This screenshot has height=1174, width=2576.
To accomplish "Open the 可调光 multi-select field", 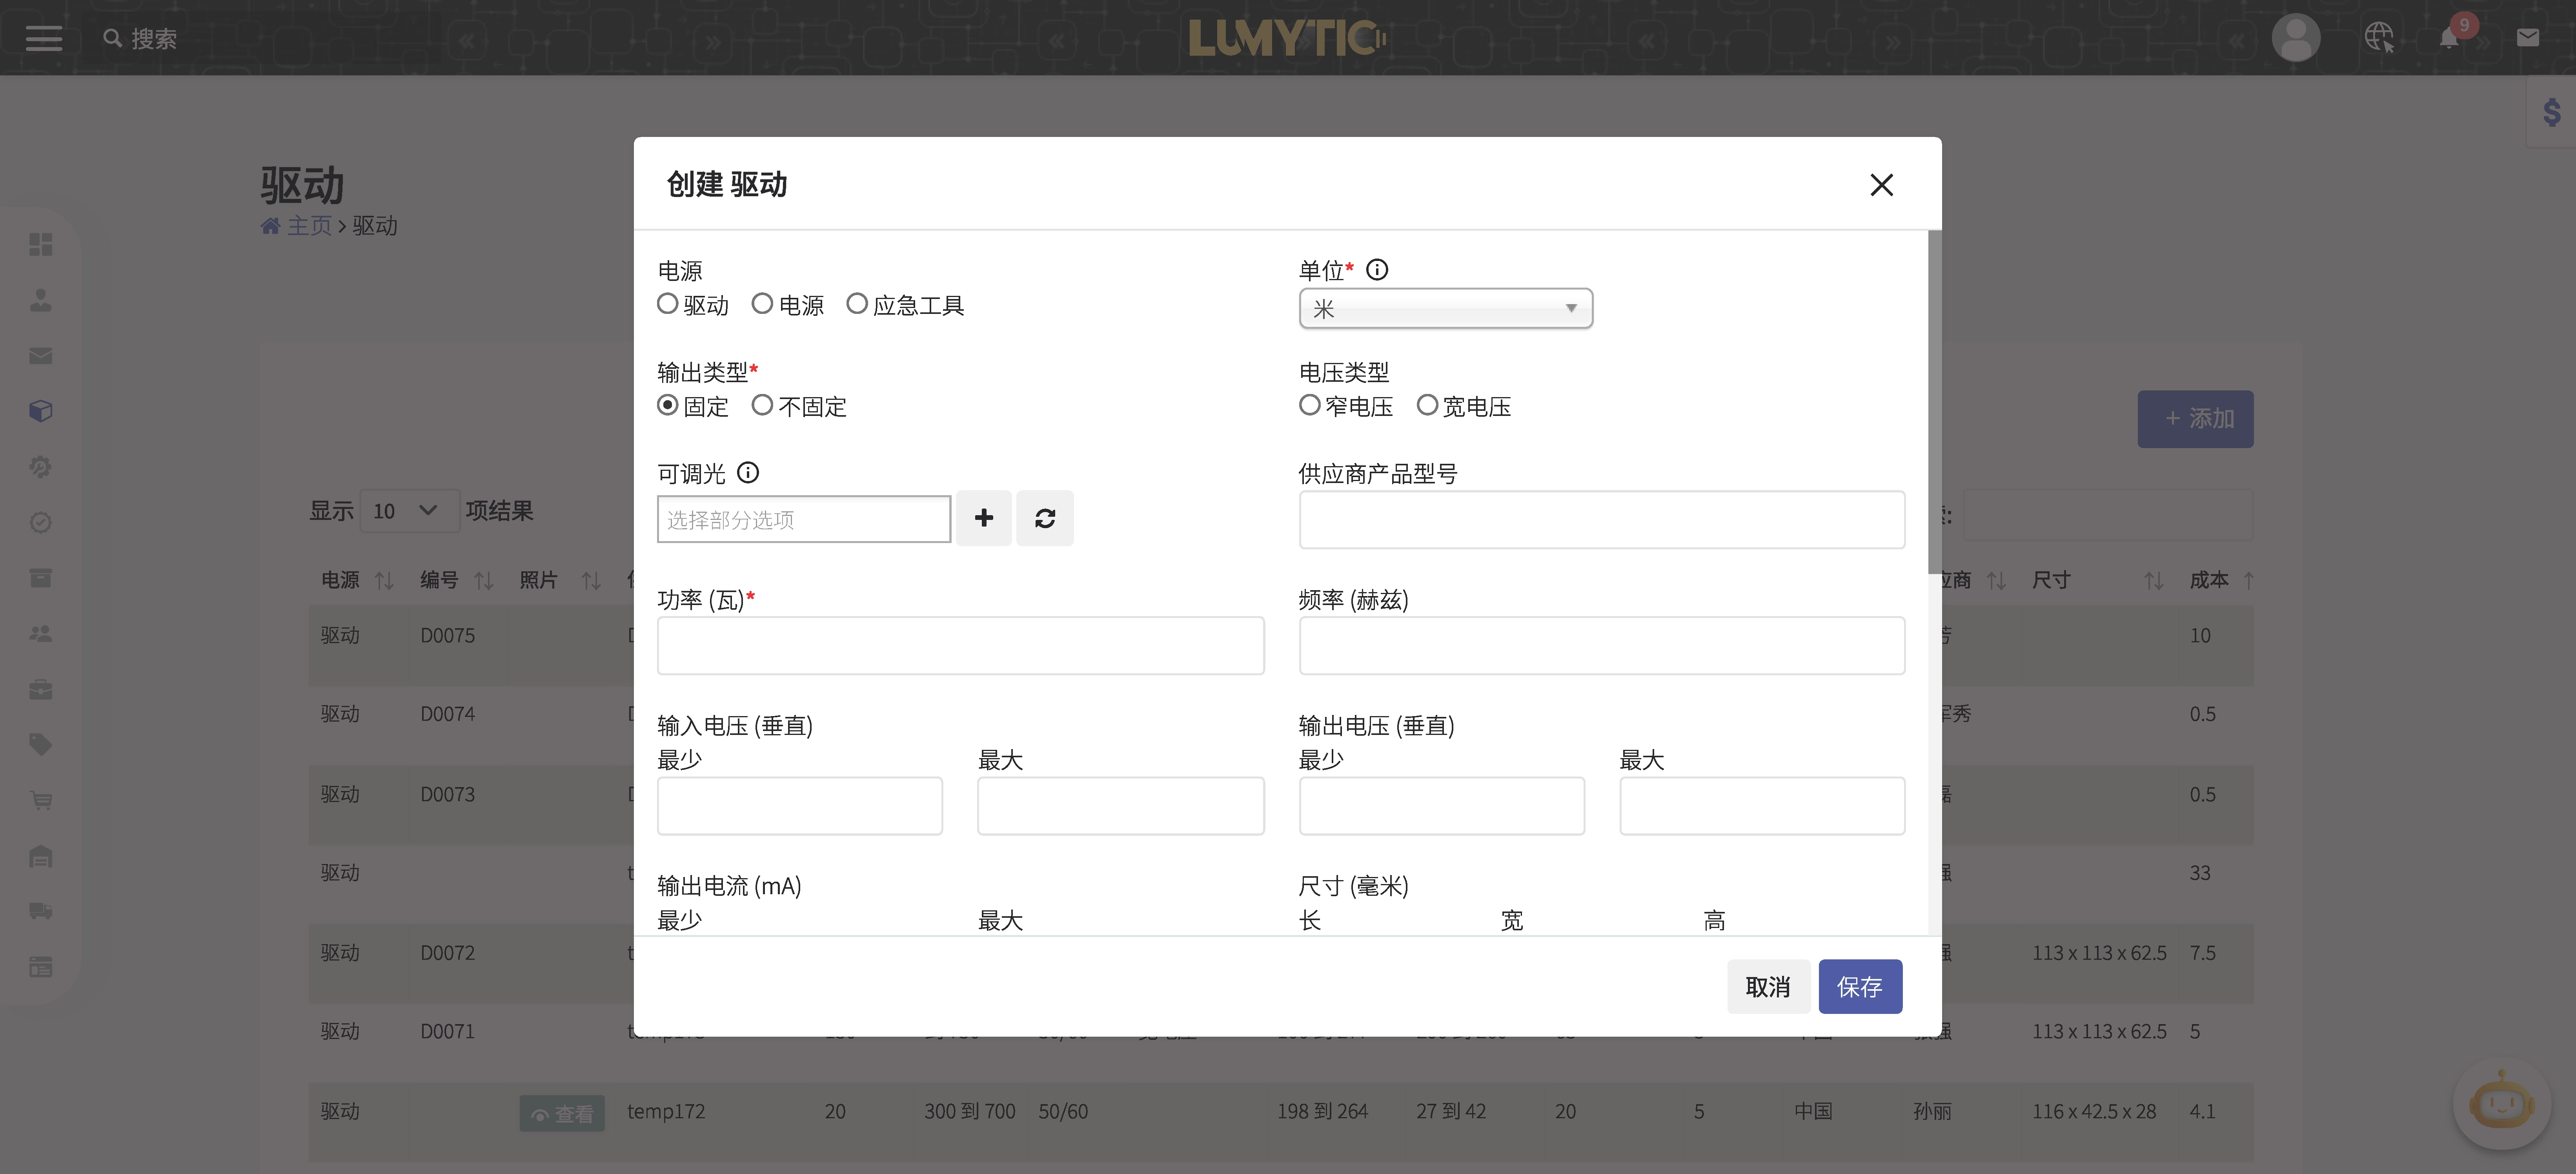I will (x=803, y=520).
